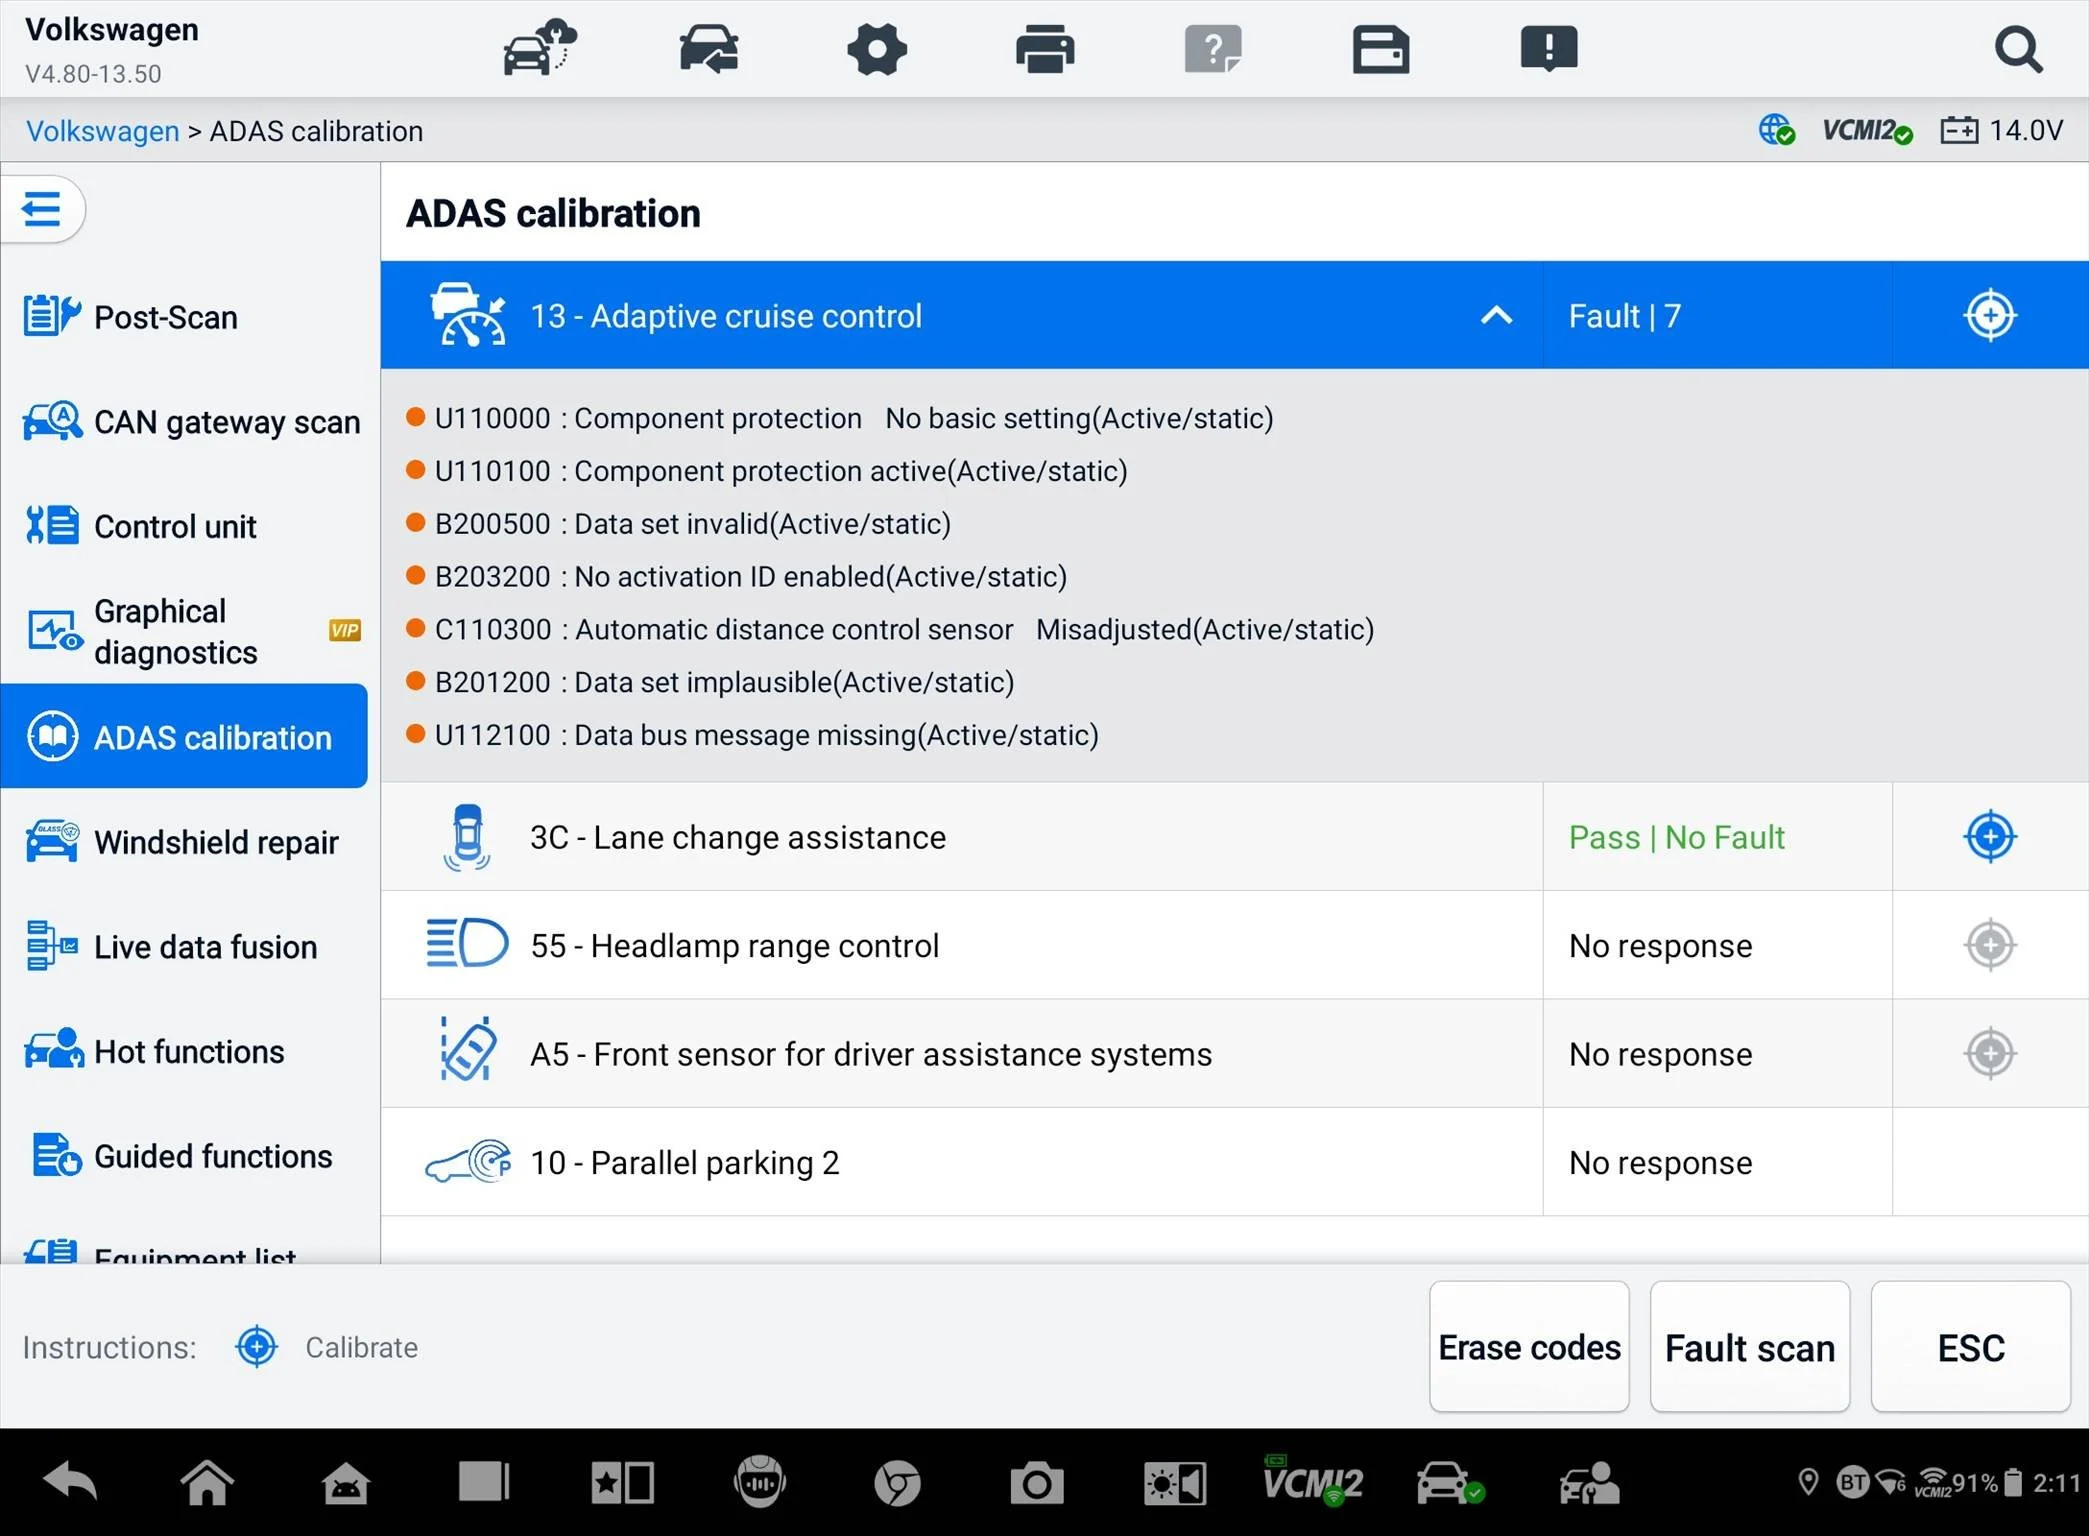The image size is (2089, 1536).
Task: Click fault code C110300 sensor misadjusted
Action: (890, 630)
